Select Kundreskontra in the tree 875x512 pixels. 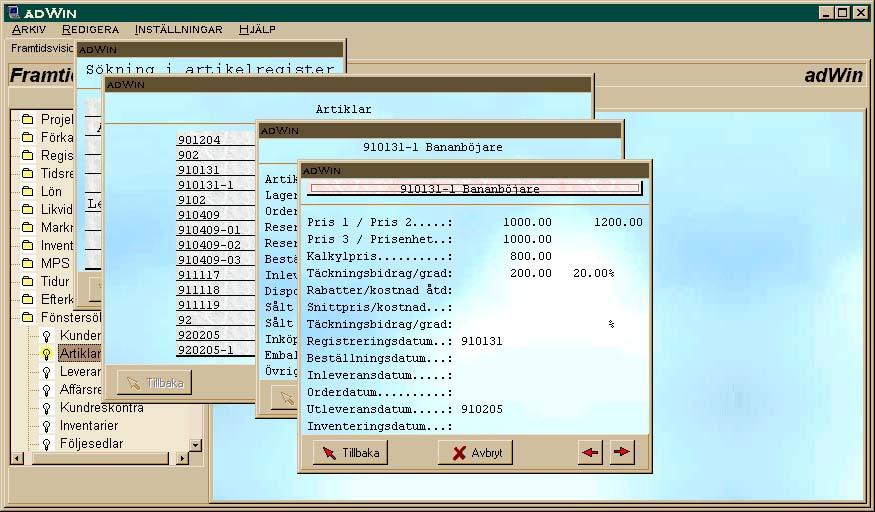(101, 408)
